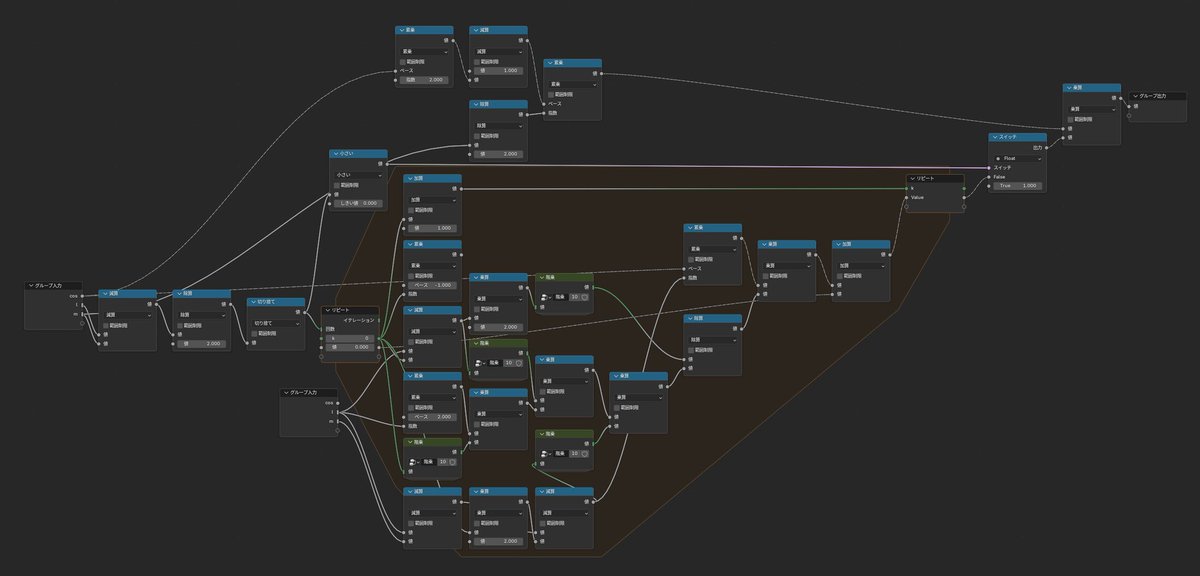Image resolution: width=1200 pixels, height=576 pixels.
Task: Click the ベース -1.000 field
Action: click(432, 285)
